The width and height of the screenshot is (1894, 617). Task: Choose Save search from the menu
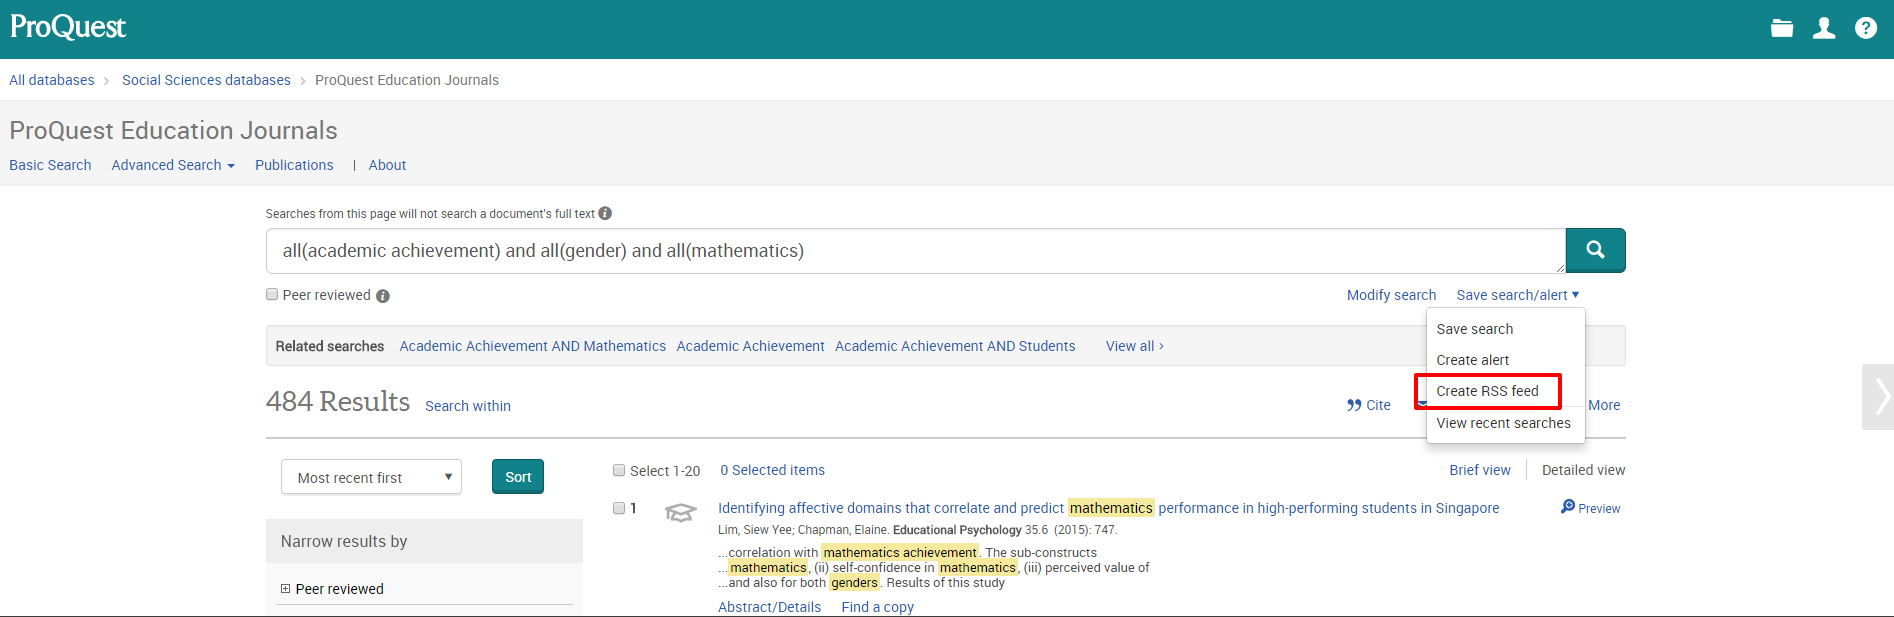(x=1475, y=329)
